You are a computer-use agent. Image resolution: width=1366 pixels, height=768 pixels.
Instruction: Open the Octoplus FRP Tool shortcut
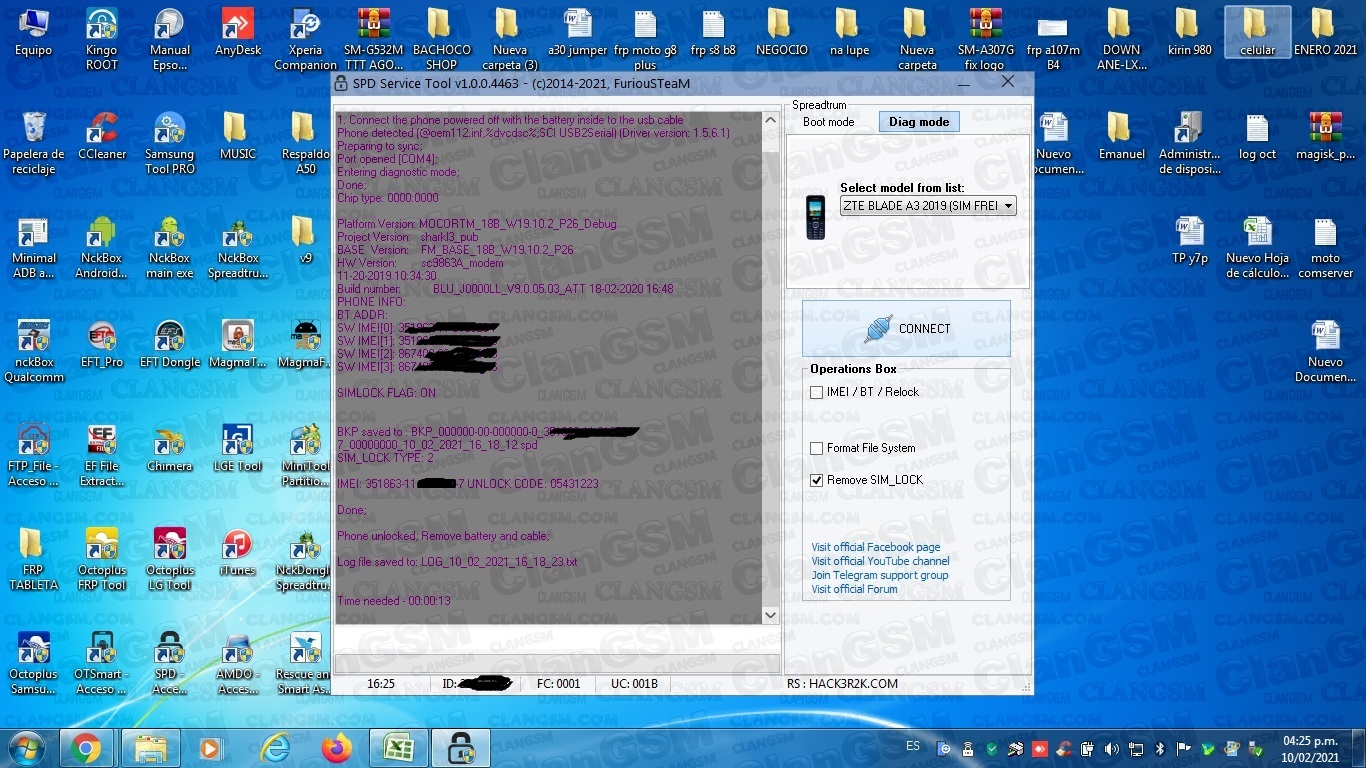pos(101,547)
